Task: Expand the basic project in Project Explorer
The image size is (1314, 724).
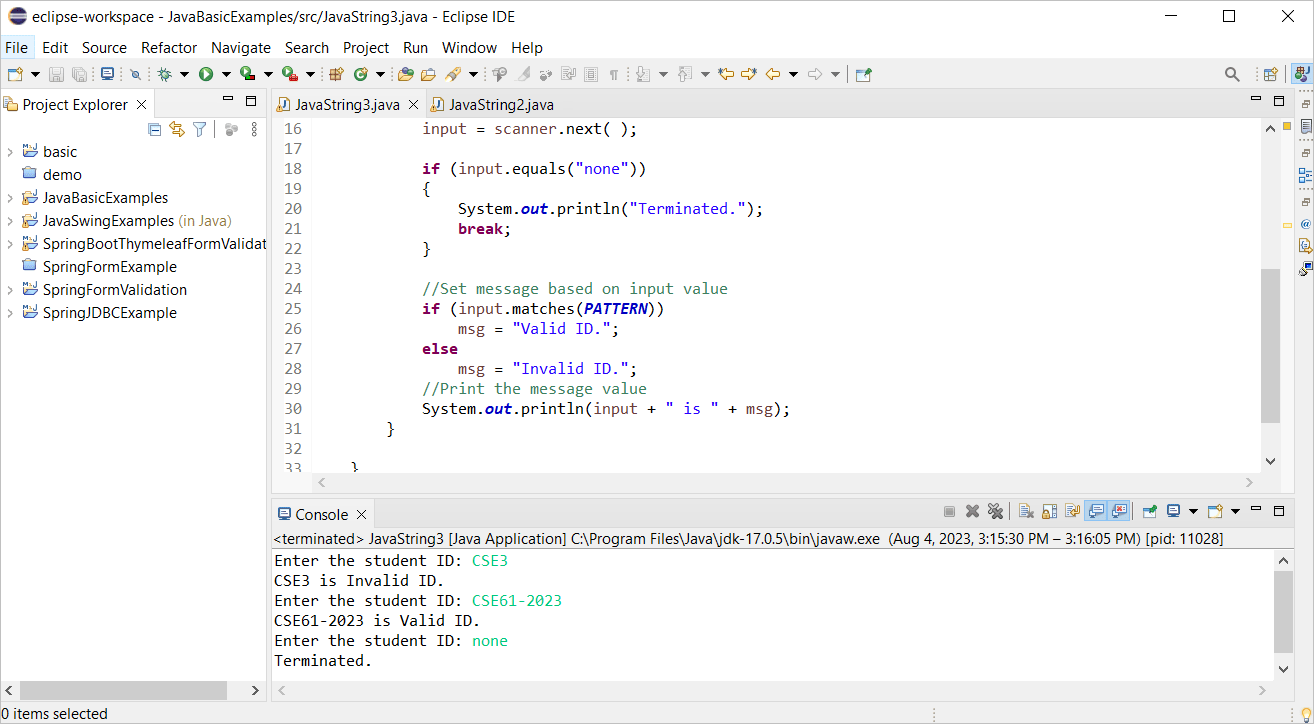Action: click(10, 151)
